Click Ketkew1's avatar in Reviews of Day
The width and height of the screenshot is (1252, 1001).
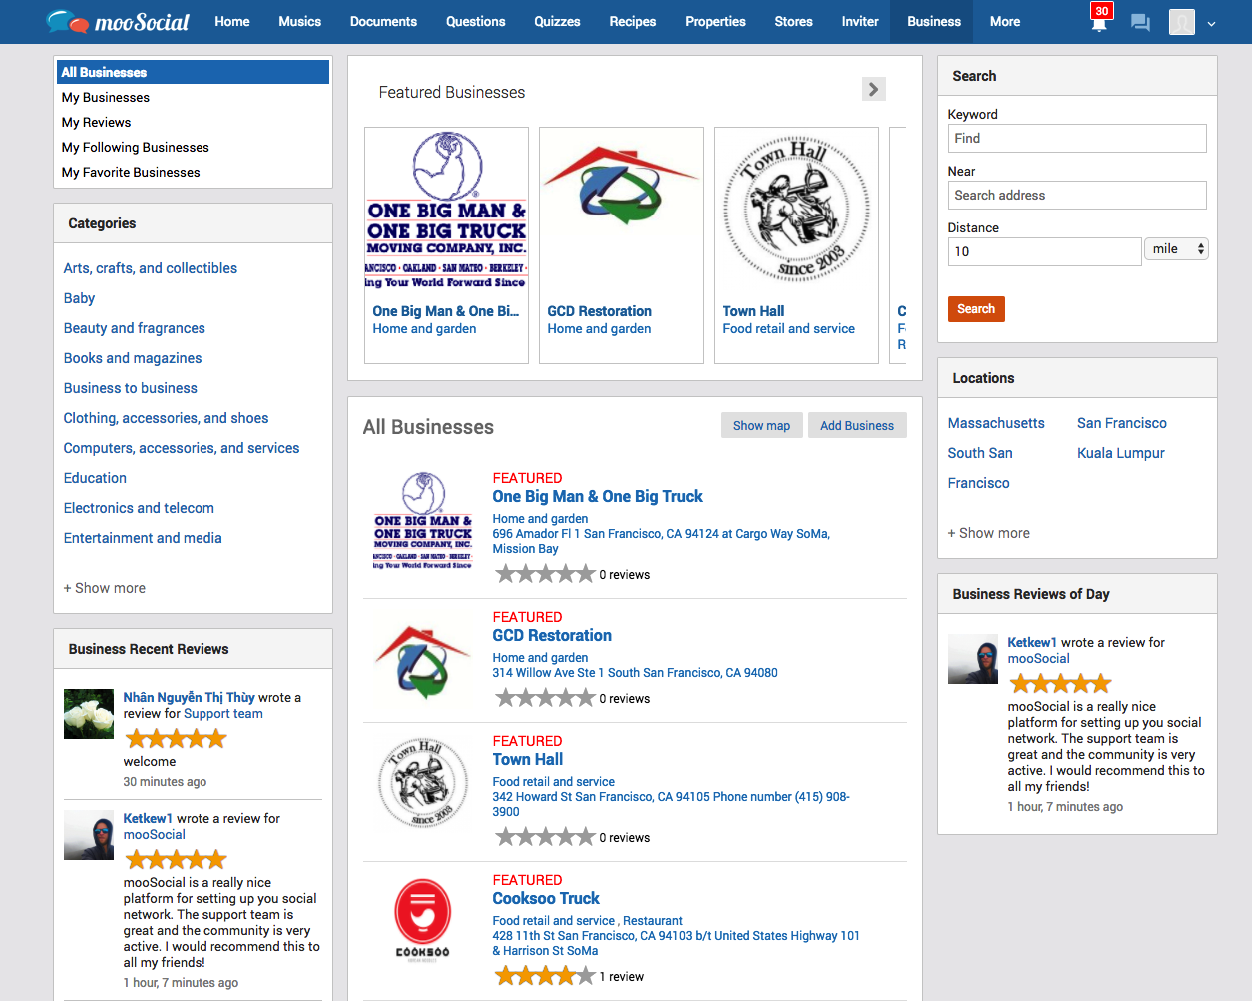tap(973, 659)
